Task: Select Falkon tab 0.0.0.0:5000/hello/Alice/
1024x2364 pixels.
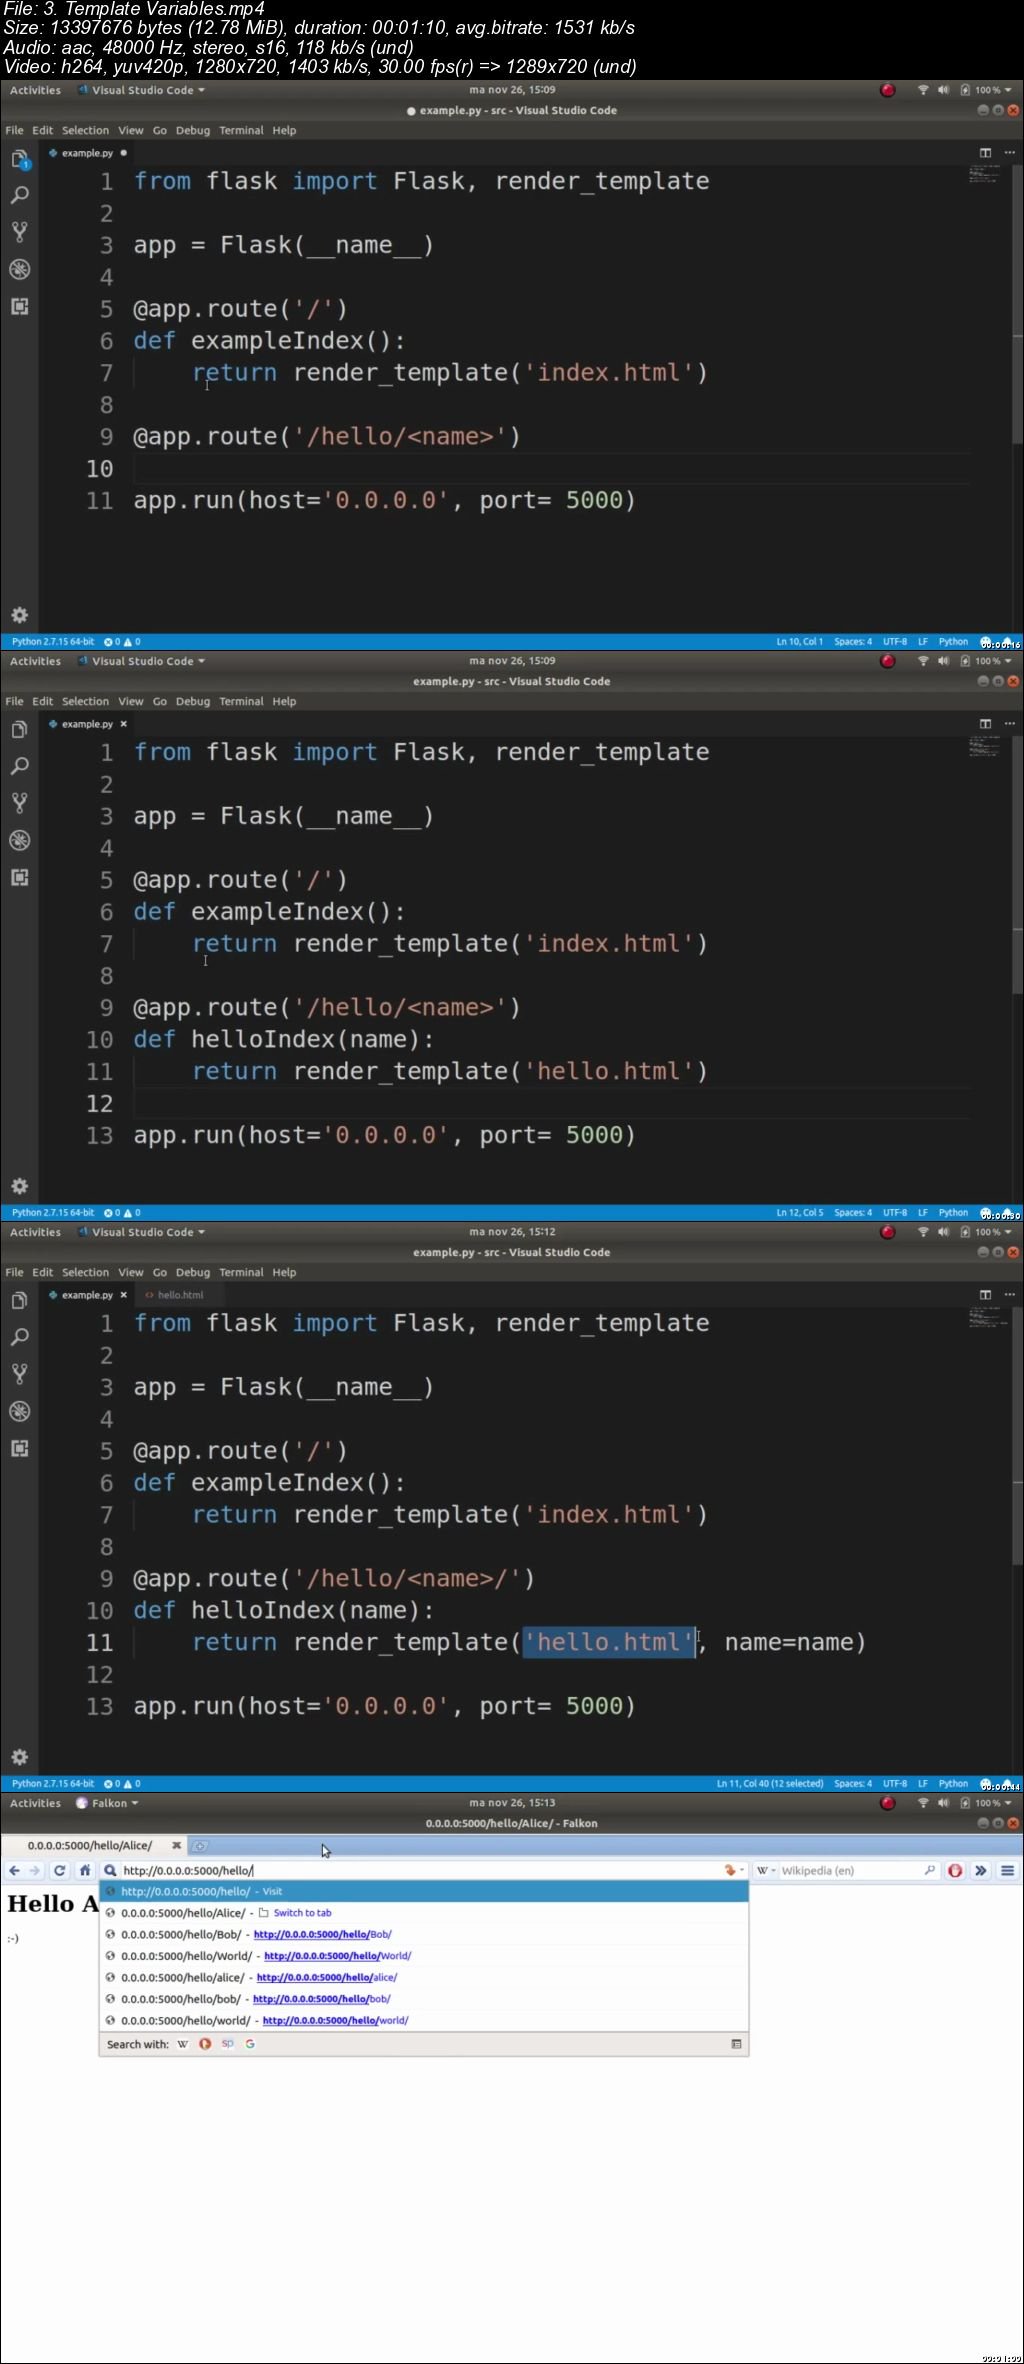Action: pyautogui.click(x=90, y=1845)
